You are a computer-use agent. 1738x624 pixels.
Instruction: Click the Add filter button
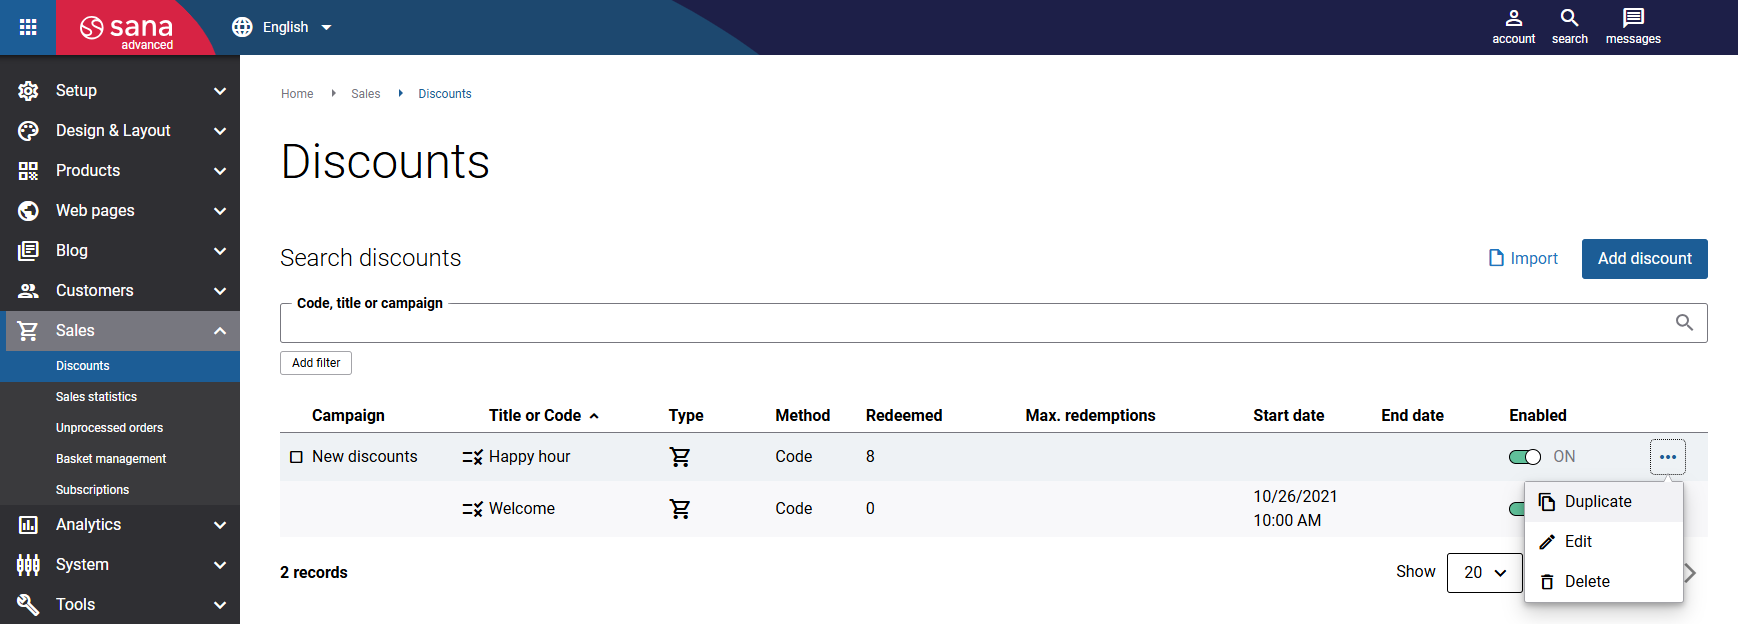tap(316, 363)
